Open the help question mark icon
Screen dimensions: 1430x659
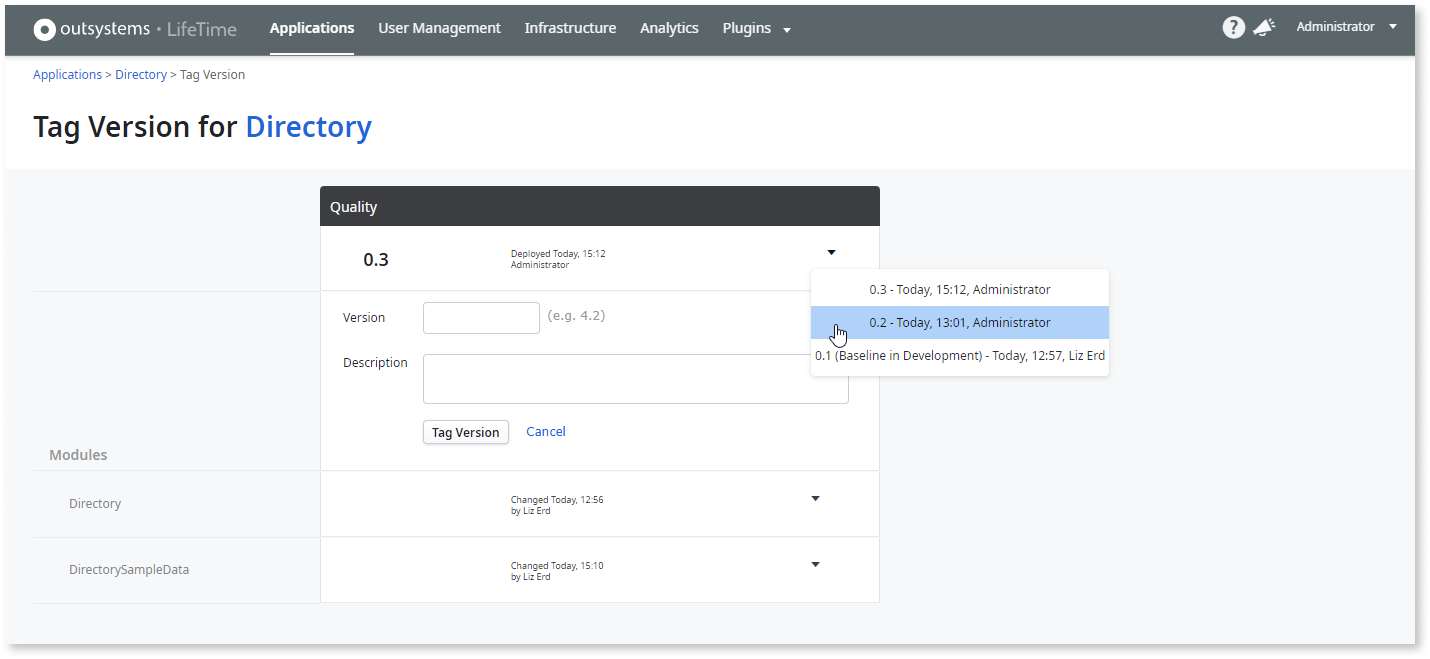click(x=1233, y=28)
